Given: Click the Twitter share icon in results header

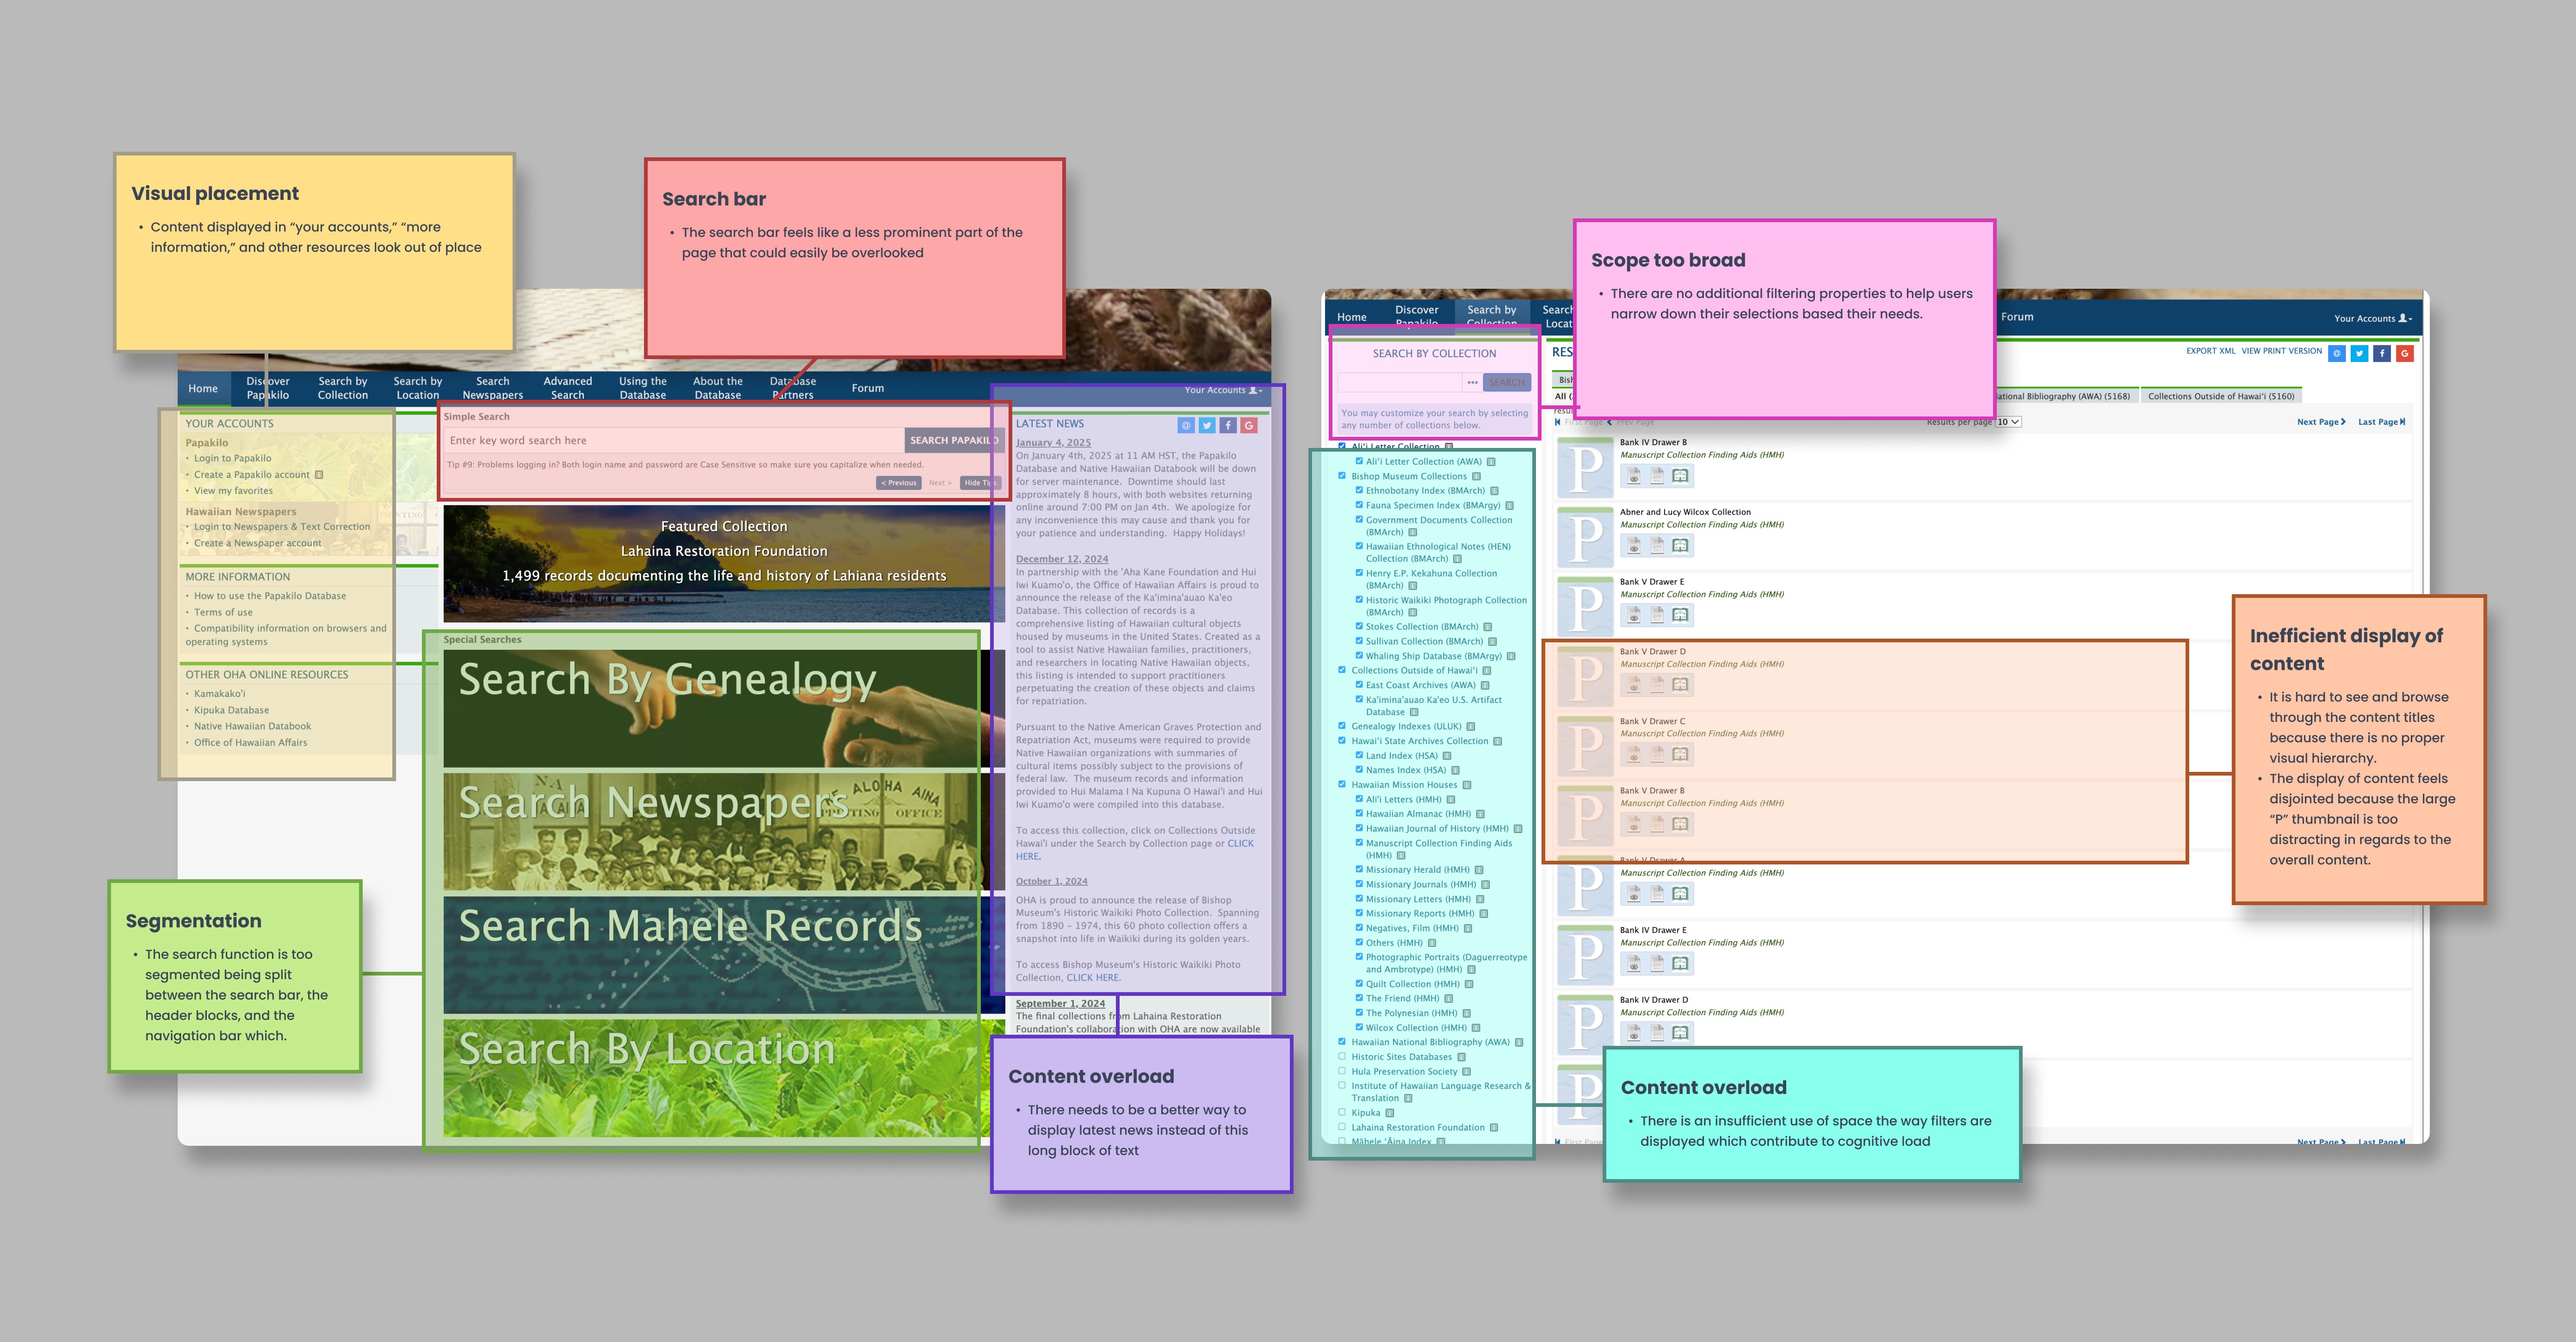Looking at the screenshot, I should (x=2359, y=353).
